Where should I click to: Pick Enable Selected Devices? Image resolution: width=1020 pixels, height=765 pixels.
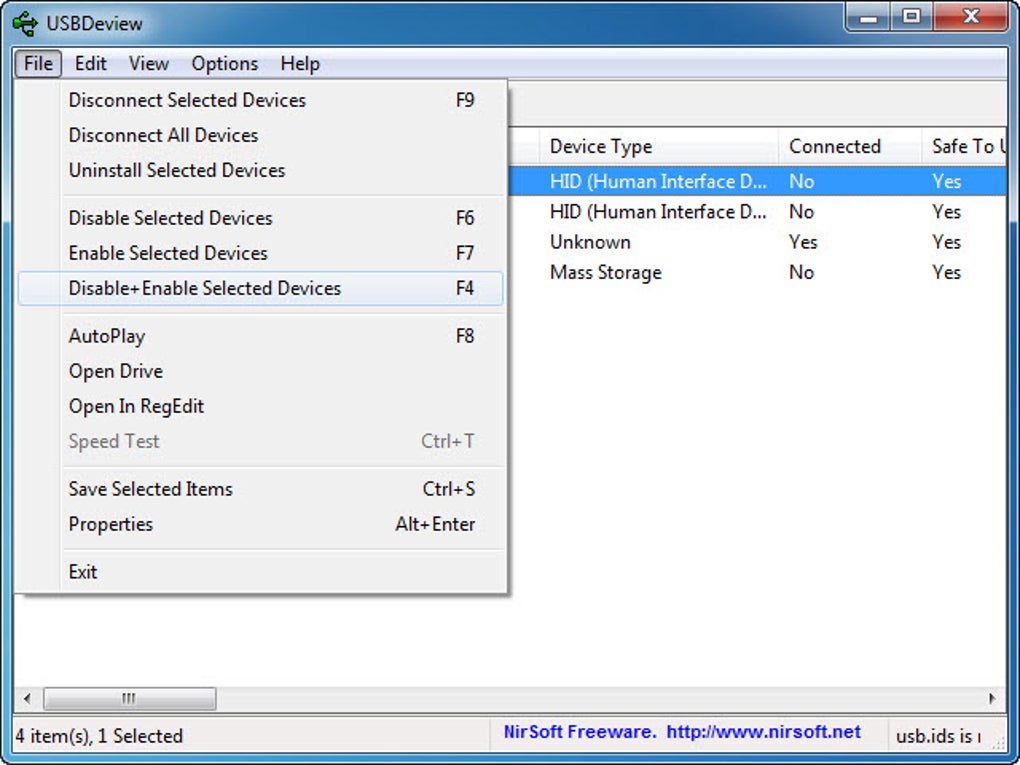(168, 253)
